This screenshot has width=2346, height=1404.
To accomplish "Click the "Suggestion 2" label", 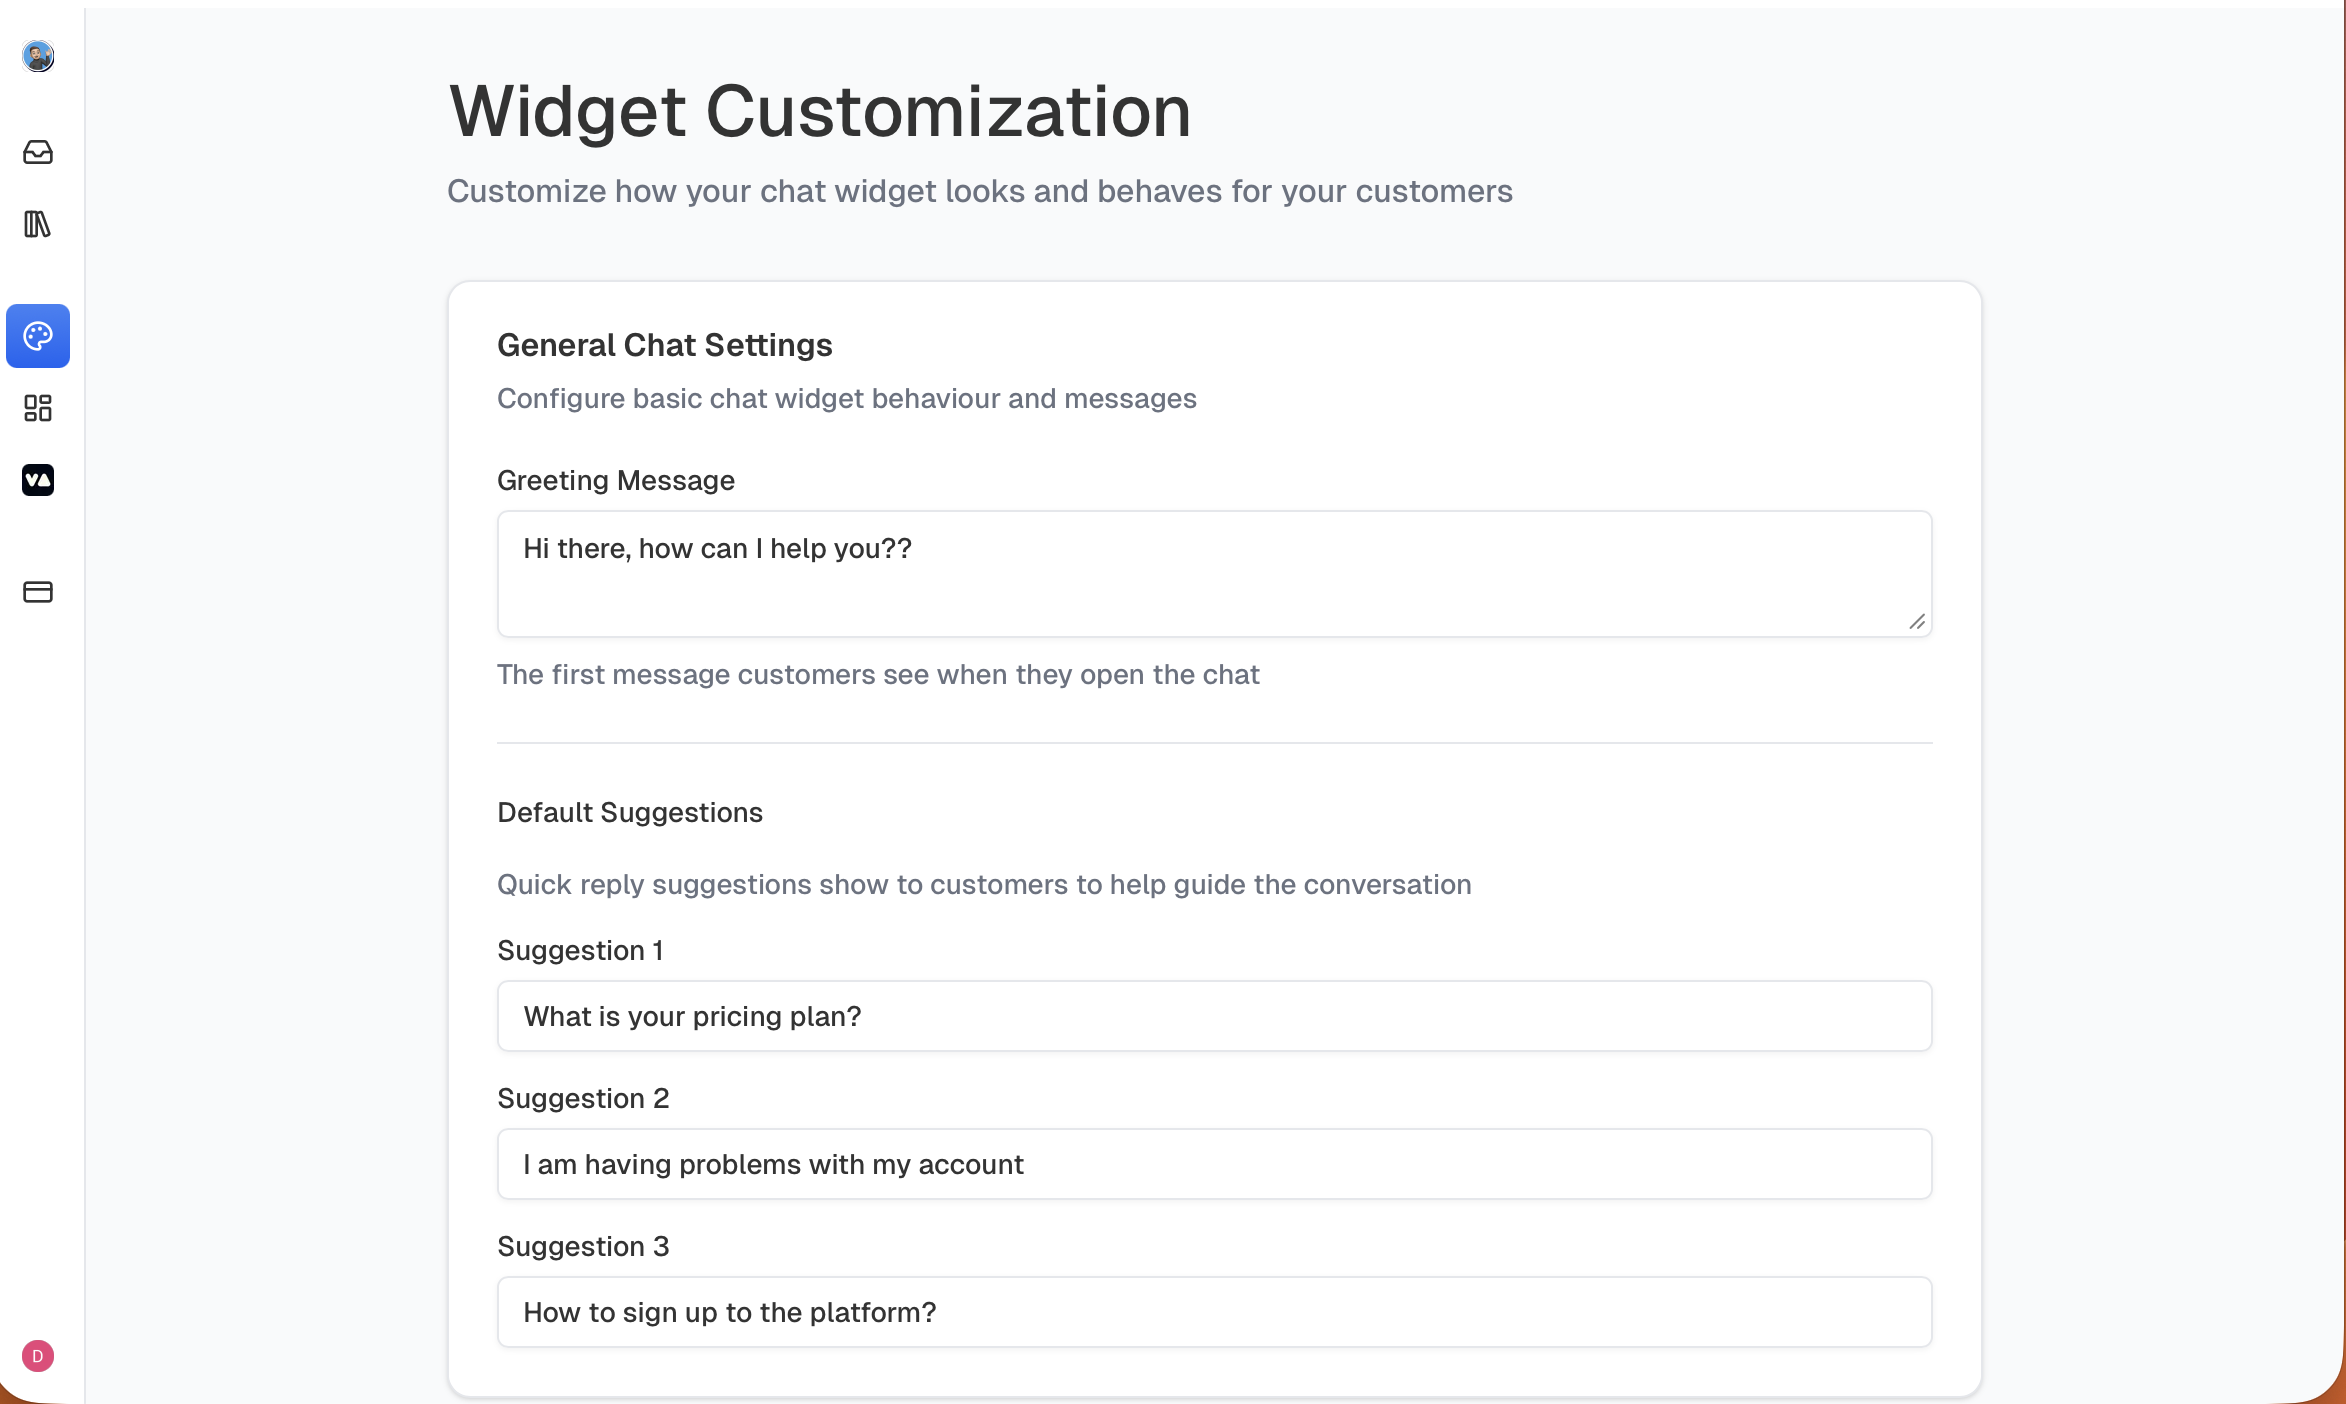I will (x=583, y=1098).
